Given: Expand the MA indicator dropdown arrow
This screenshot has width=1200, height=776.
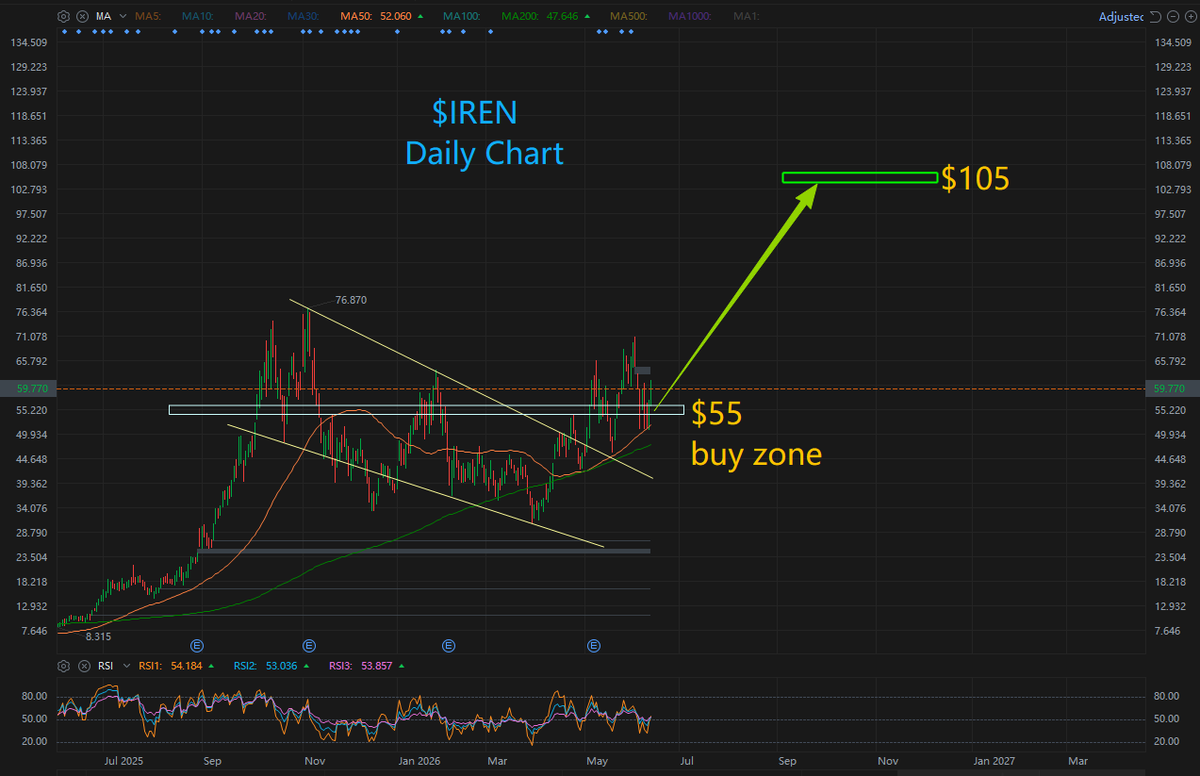Looking at the screenshot, I should 123,16.
